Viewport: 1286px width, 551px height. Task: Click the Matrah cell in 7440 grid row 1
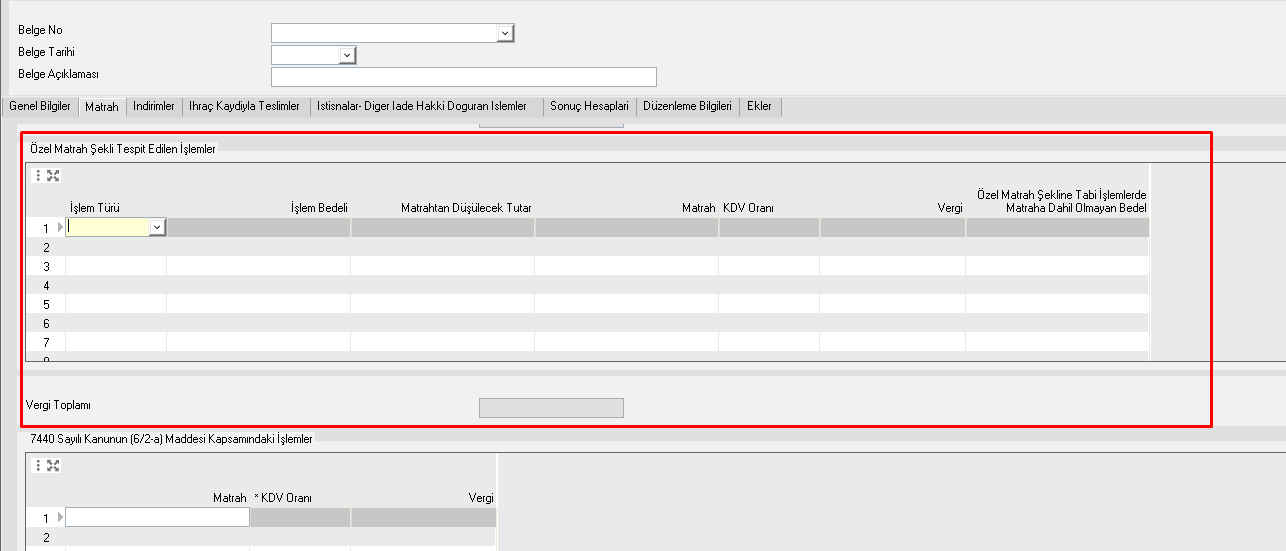pos(157,517)
